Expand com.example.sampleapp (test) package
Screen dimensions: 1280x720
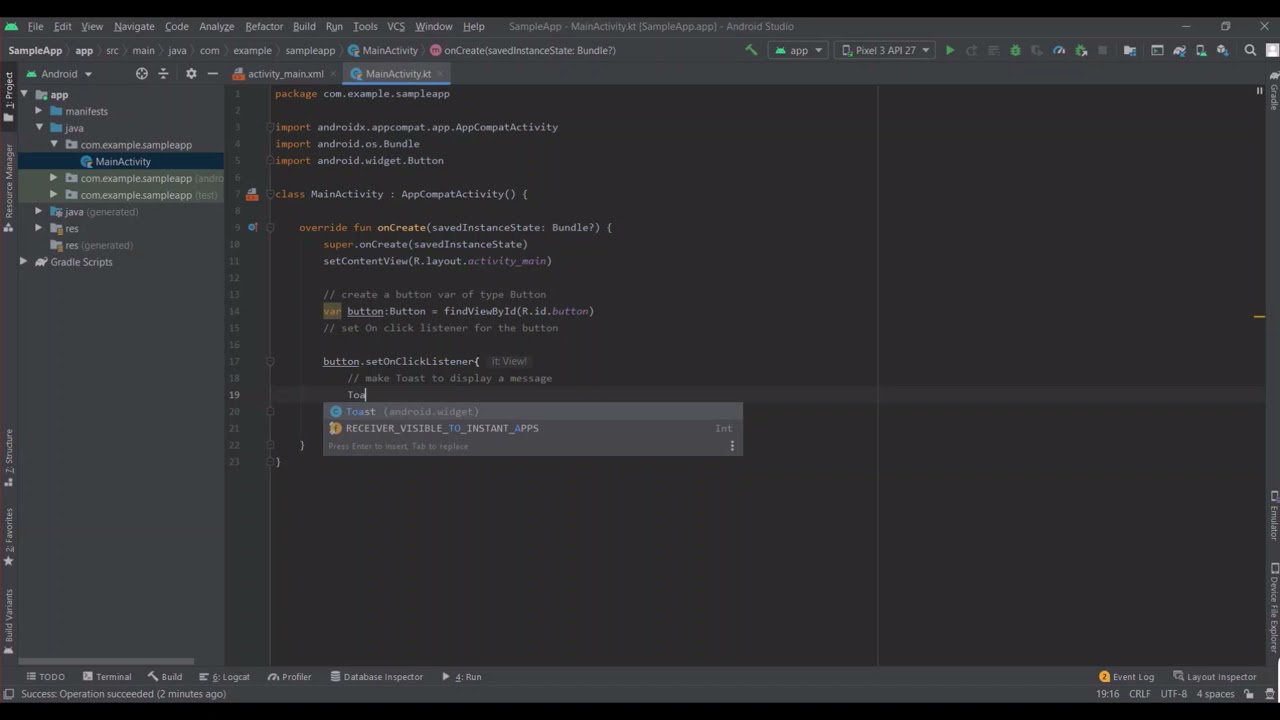[x=54, y=195]
